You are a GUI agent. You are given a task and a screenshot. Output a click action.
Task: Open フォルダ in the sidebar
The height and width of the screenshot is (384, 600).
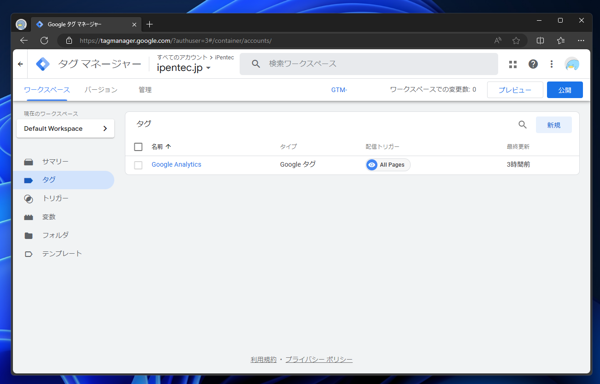(64, 235)
